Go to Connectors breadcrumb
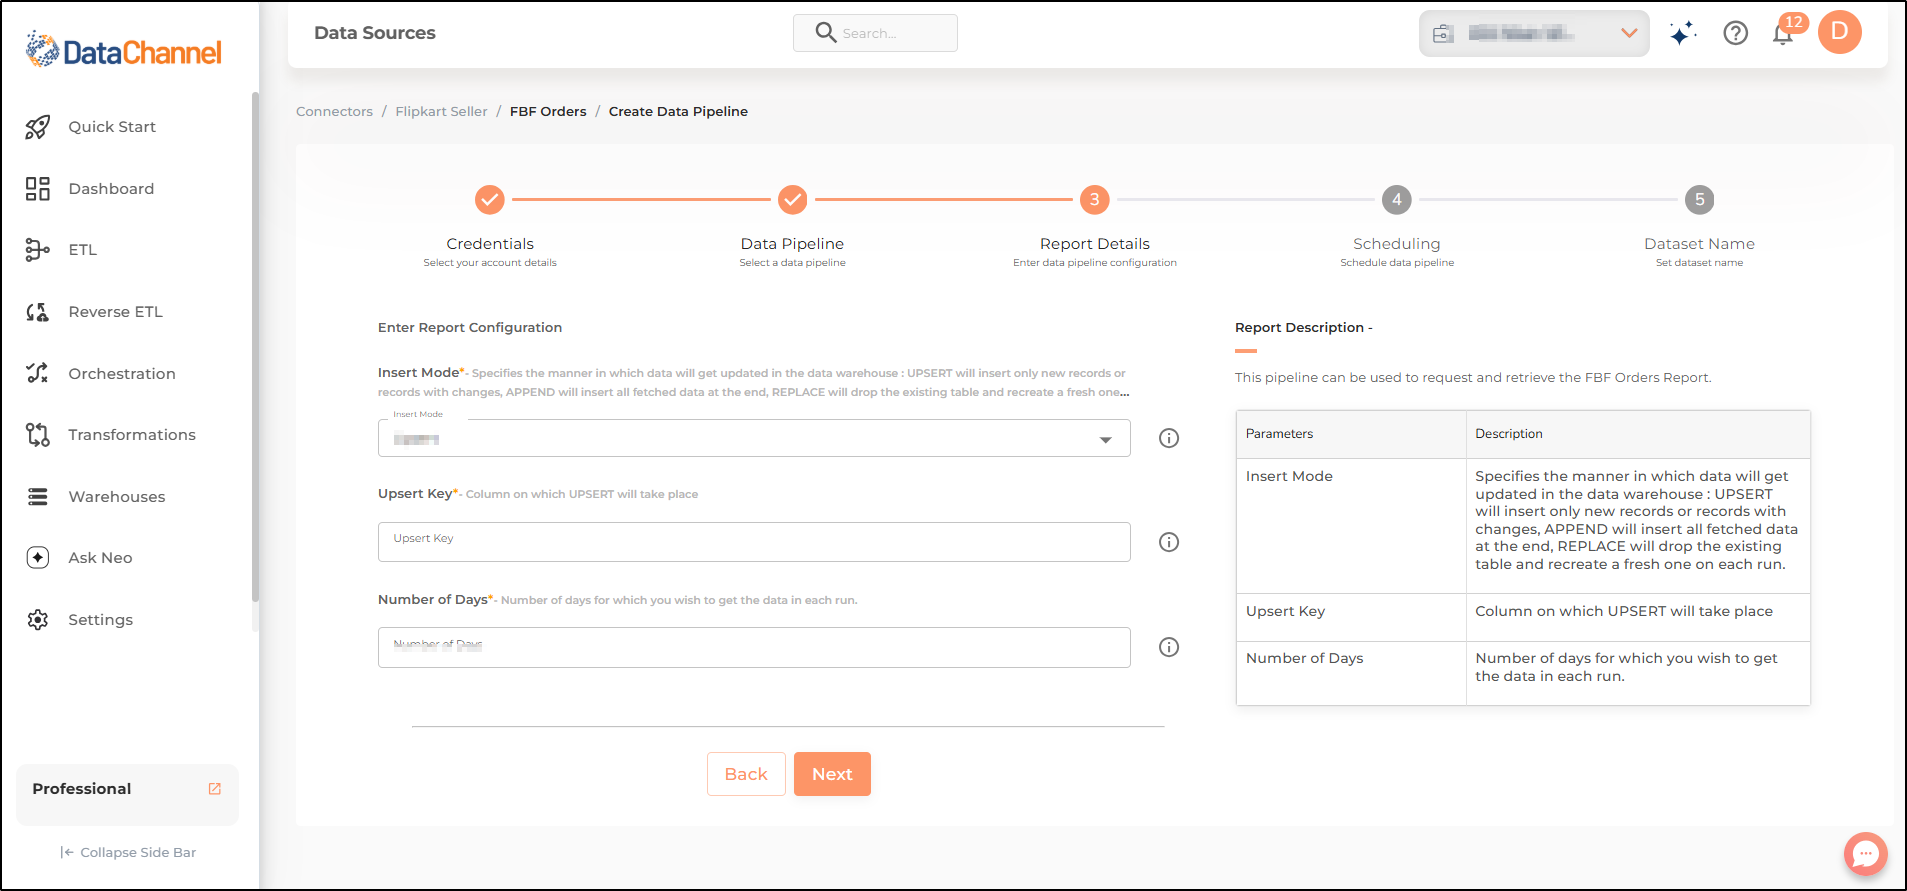The height and width of the screenshot is (891, 1907). click(x=334, y=111)
